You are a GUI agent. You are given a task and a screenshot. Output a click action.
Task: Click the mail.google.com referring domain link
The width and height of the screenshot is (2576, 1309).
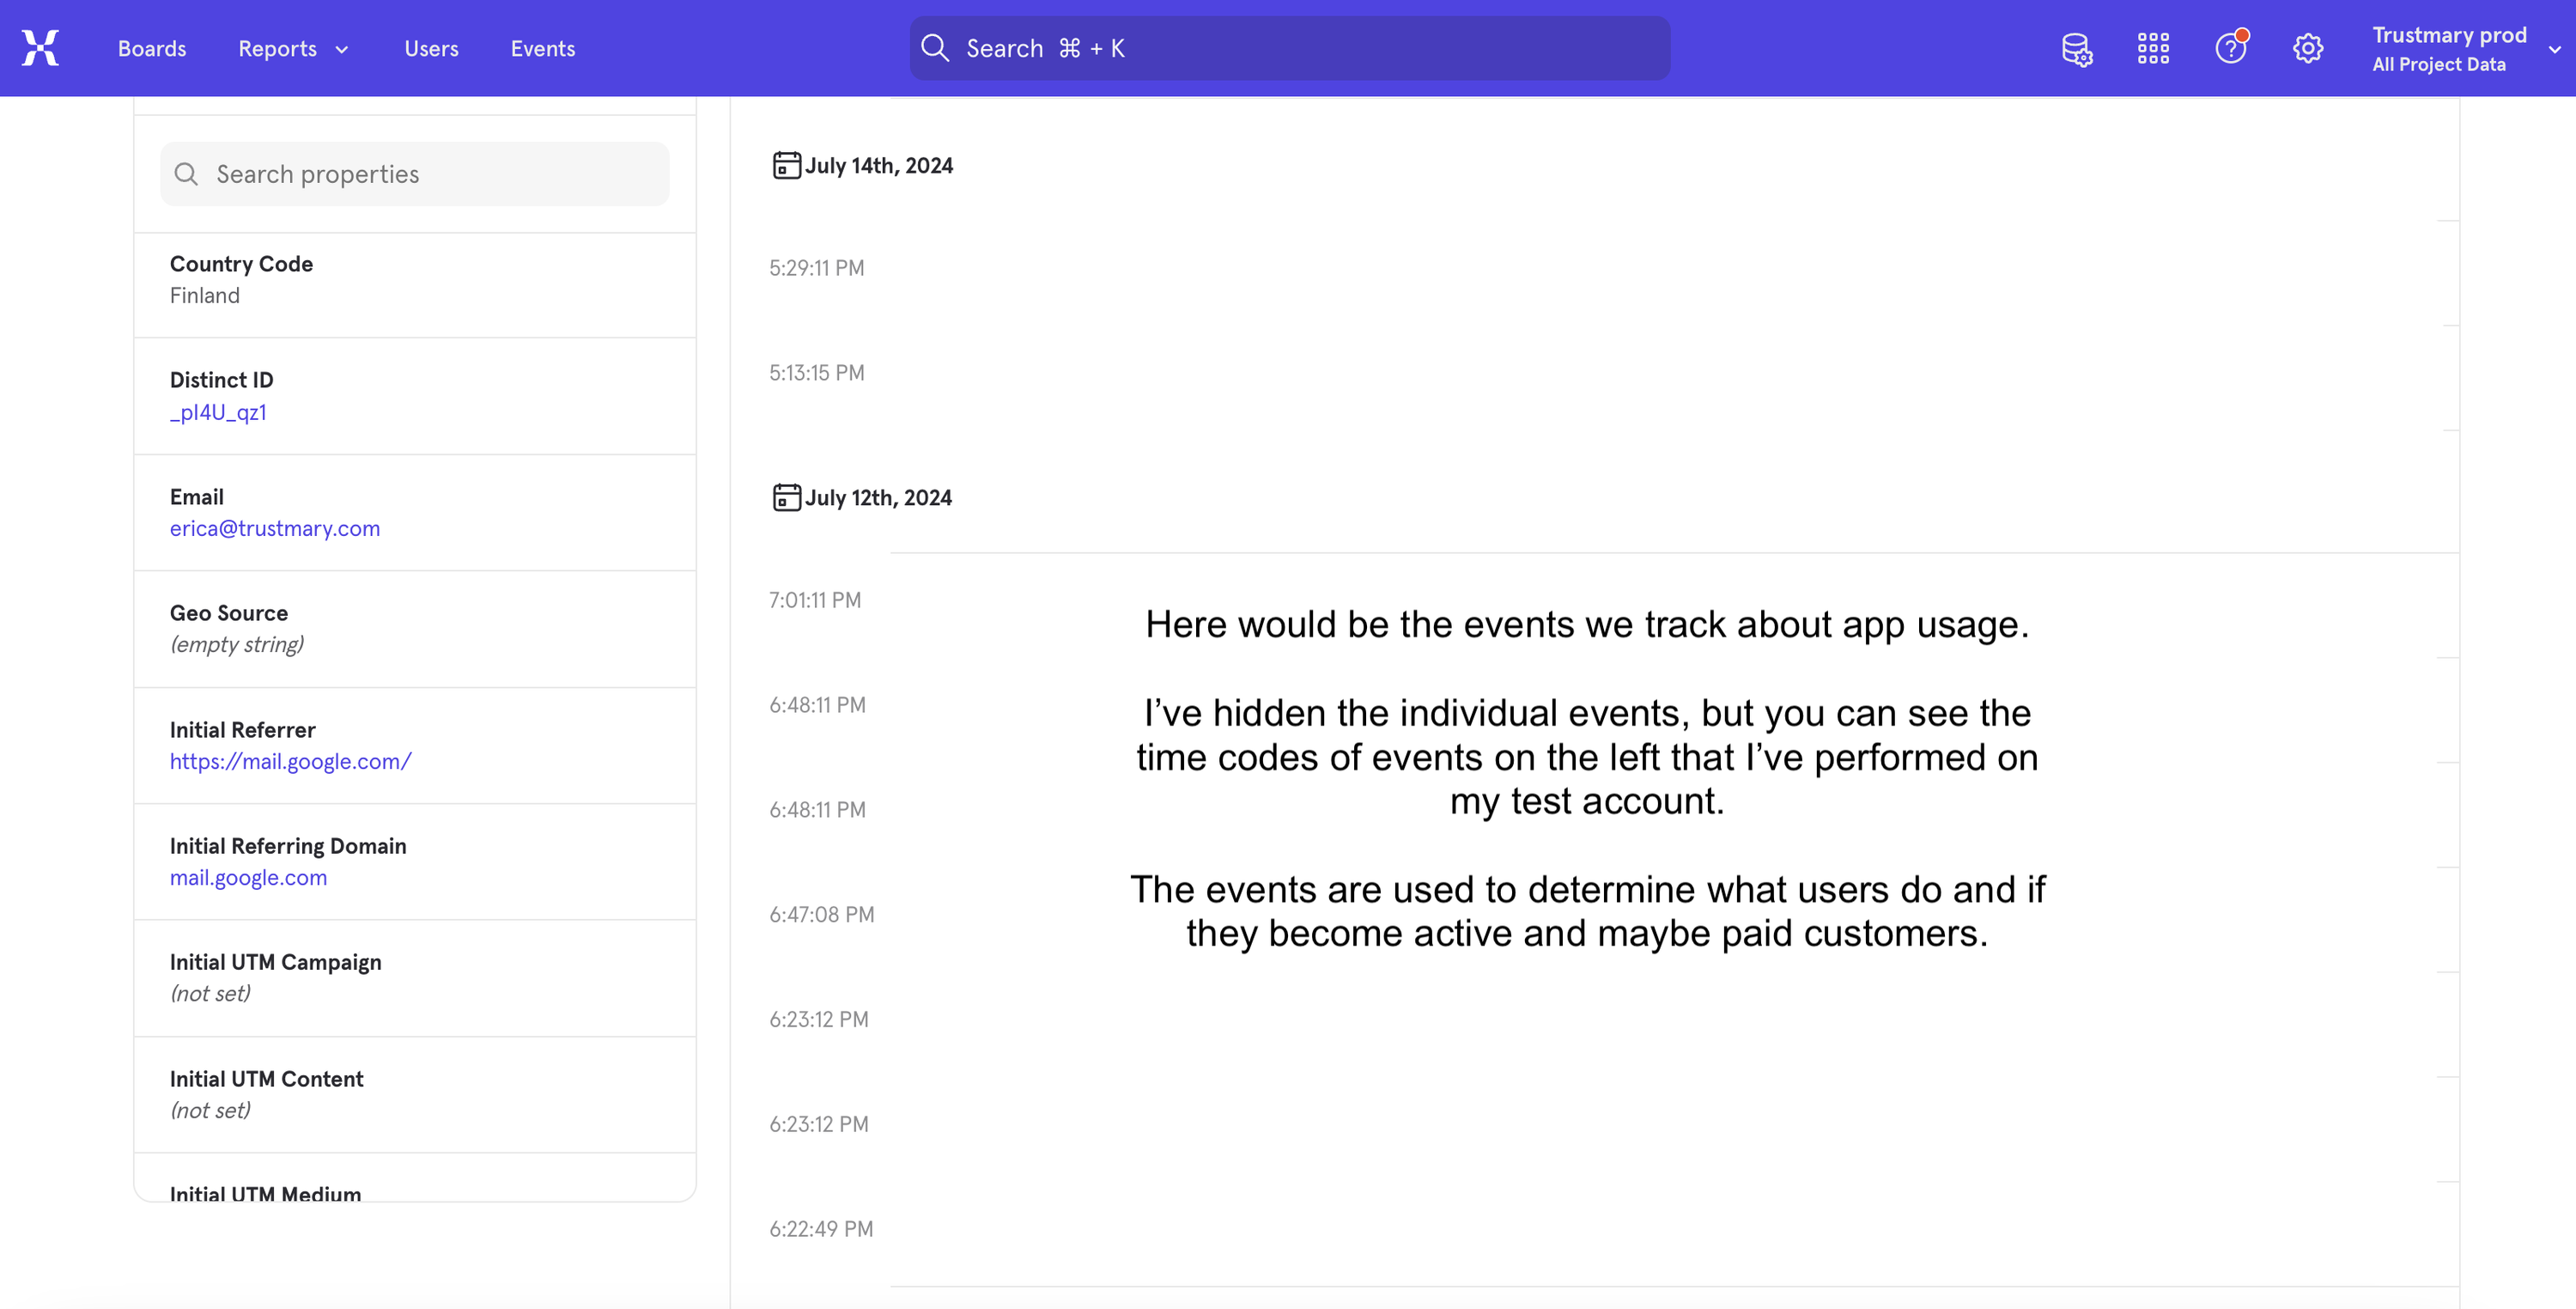pyautogui.click(x=248, y=877)
